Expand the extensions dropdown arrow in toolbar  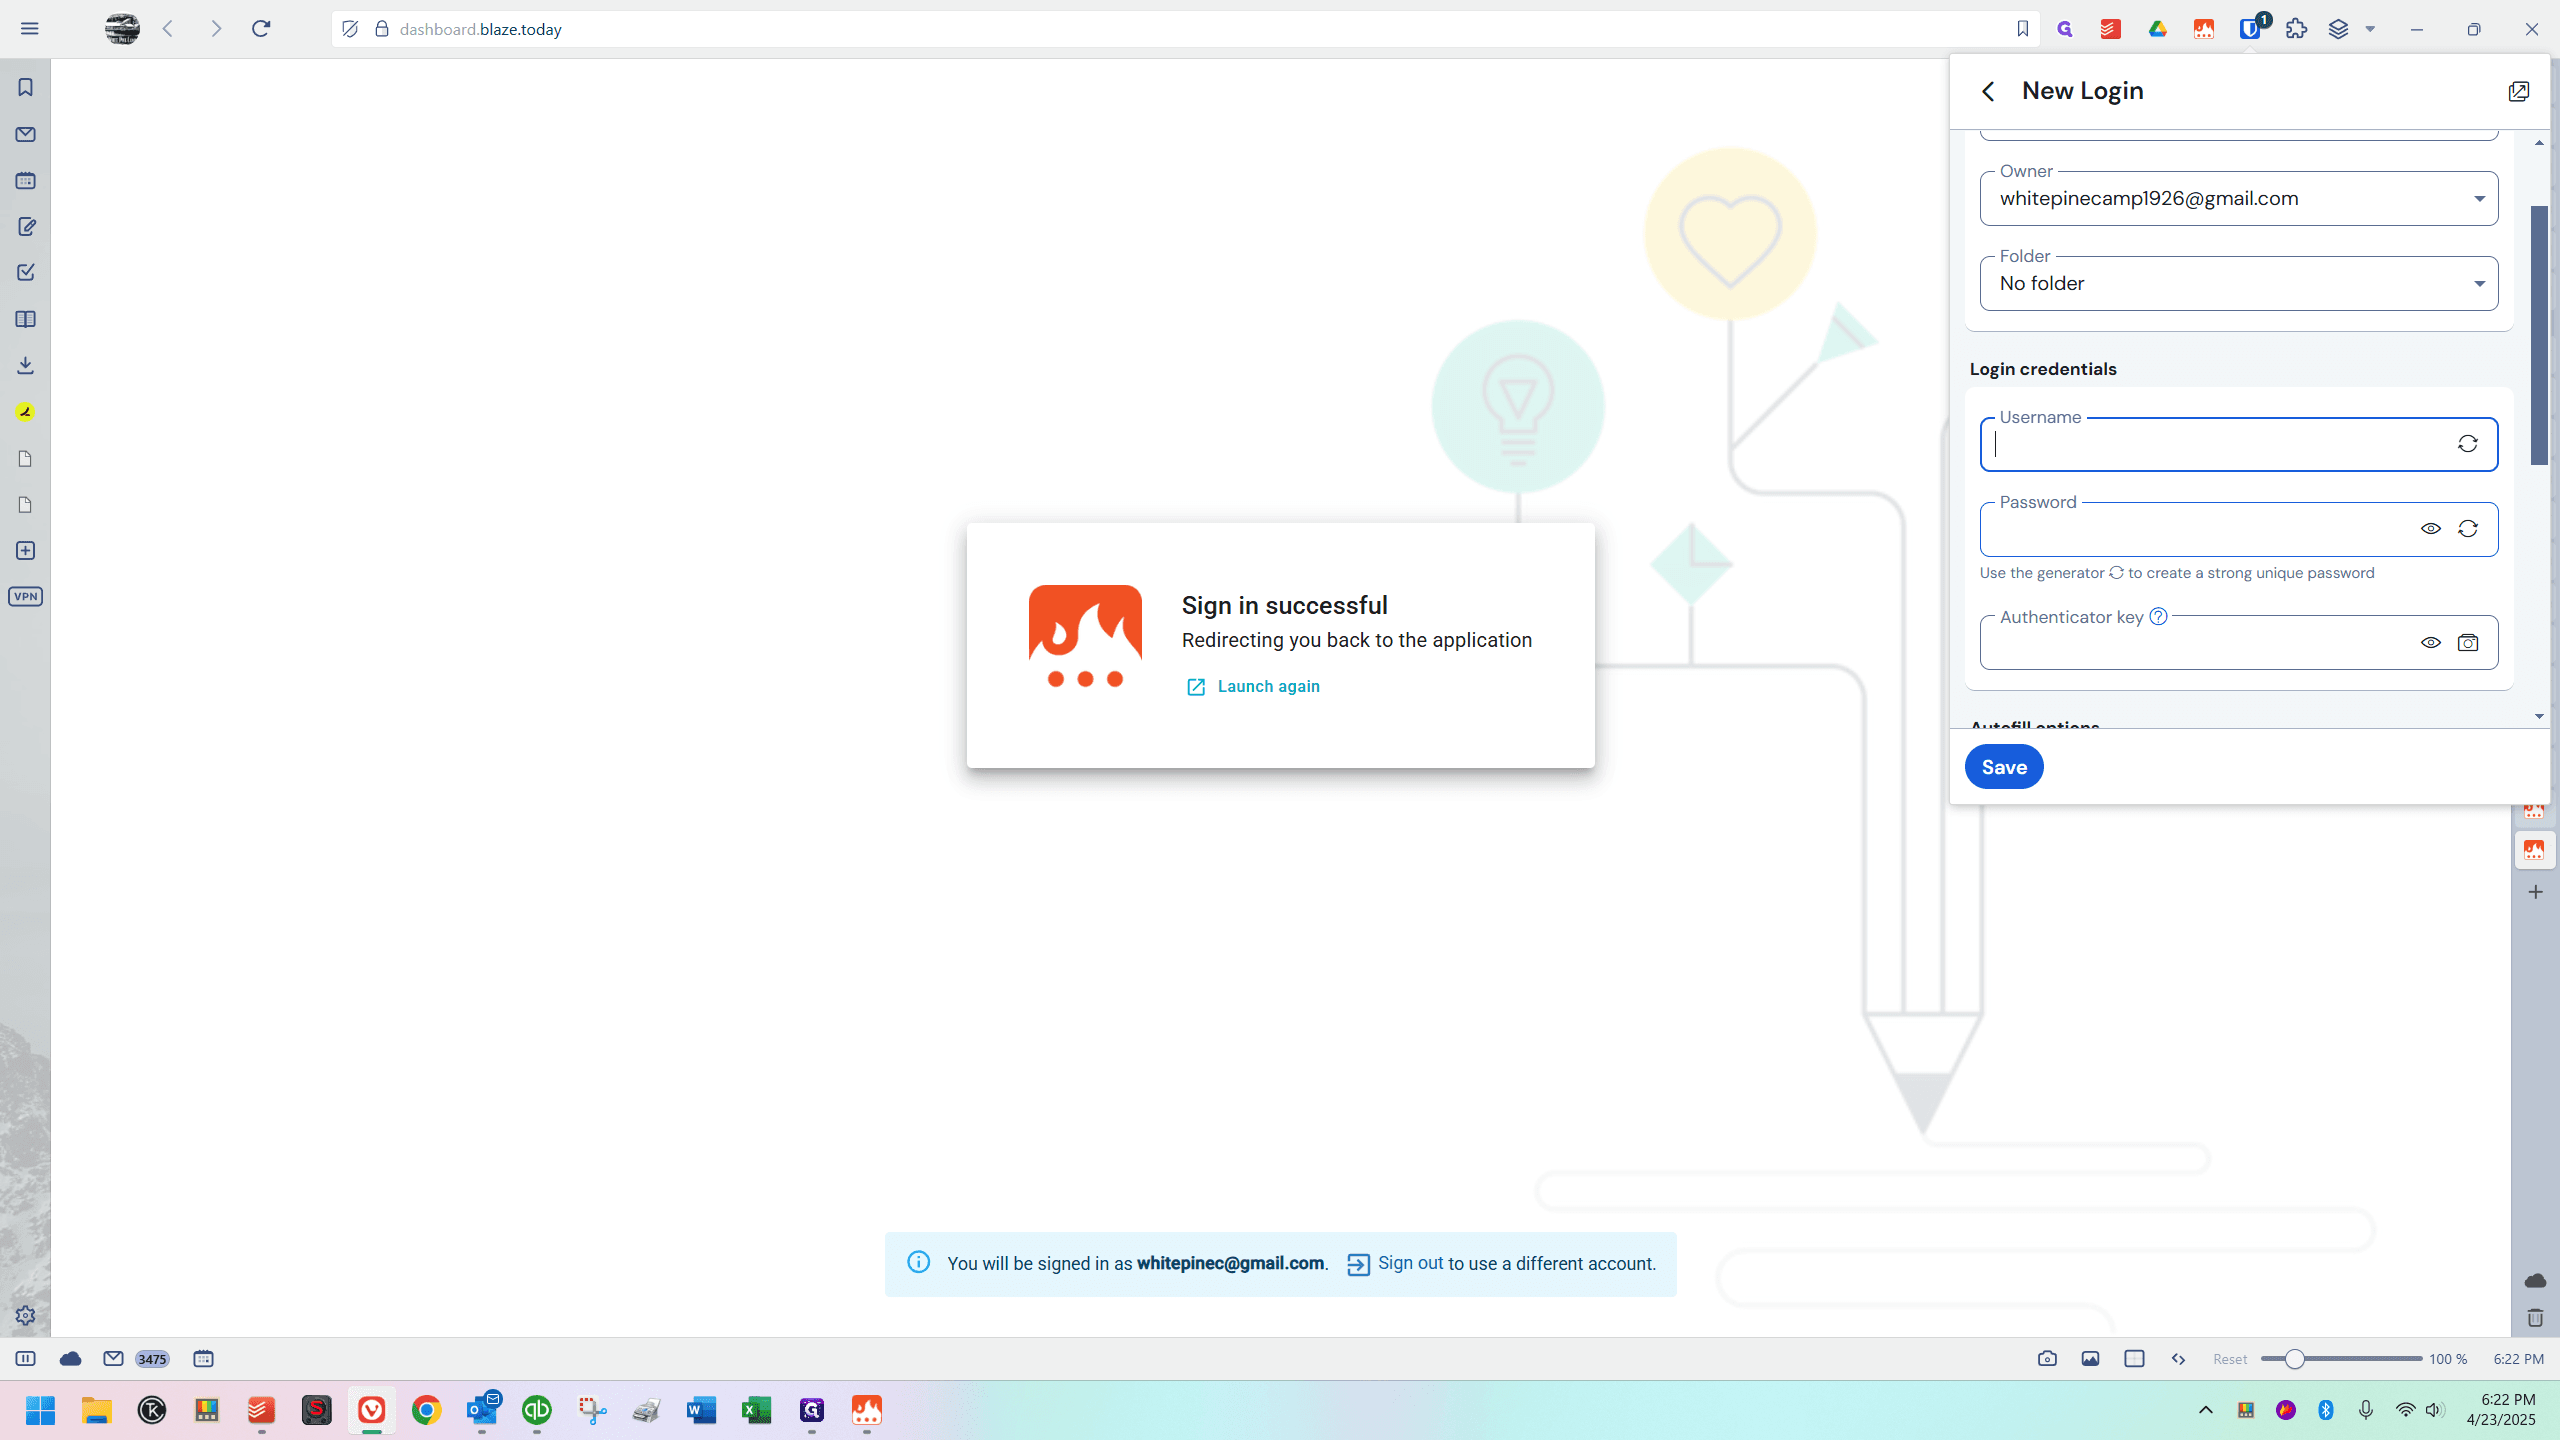pyautogui.click(x=2370, y=29)
